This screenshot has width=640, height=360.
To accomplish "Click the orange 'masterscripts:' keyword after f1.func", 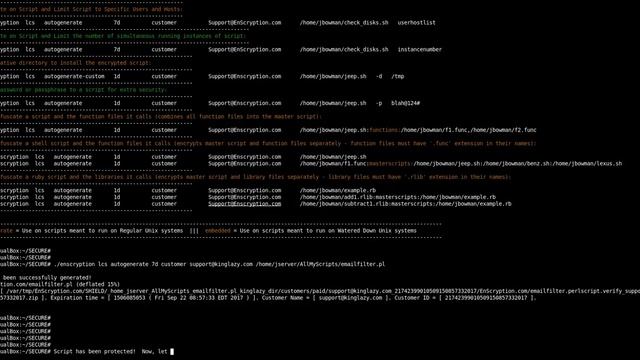I will point(390,164).
